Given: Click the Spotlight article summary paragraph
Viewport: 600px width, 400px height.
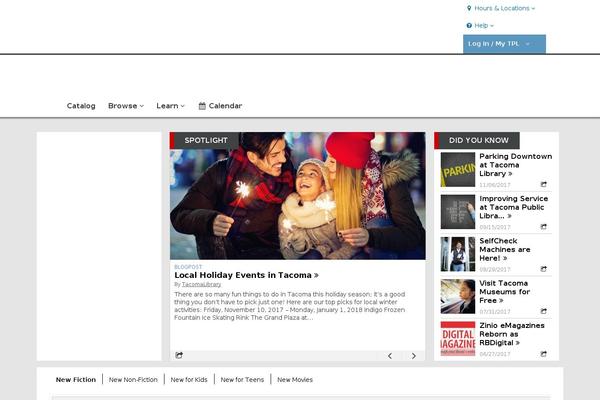Looking at the screenshot, I should click(290, 306).
